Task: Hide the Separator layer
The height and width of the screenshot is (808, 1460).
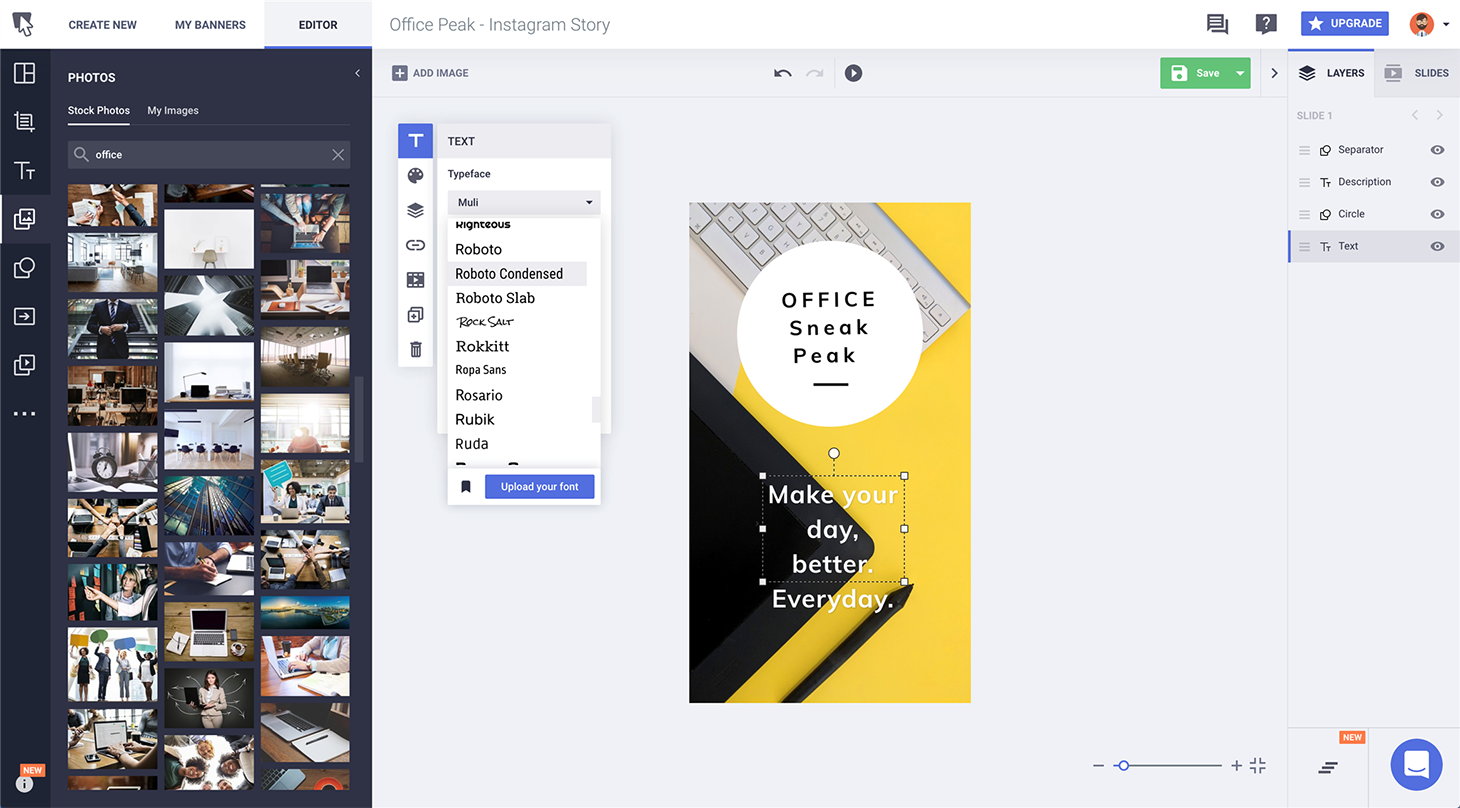Action: tap(1437, 150)
